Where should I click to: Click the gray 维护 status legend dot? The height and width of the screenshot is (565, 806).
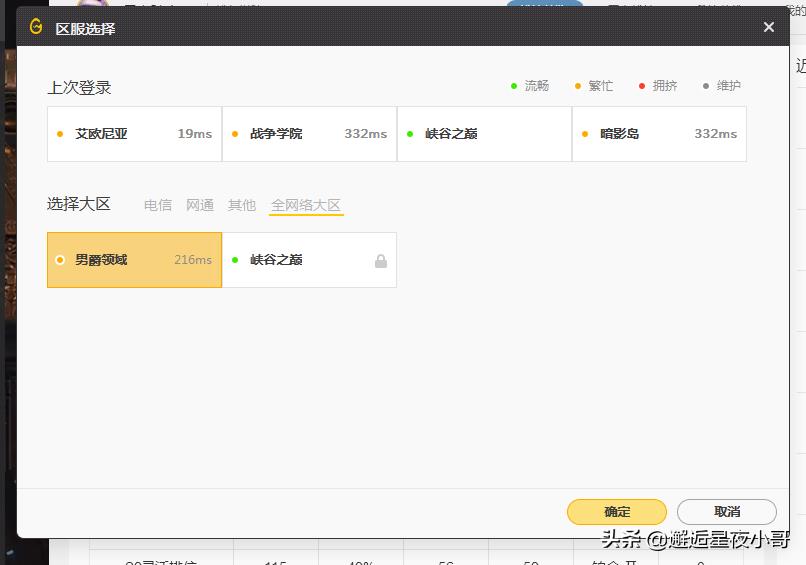(706, 86)
